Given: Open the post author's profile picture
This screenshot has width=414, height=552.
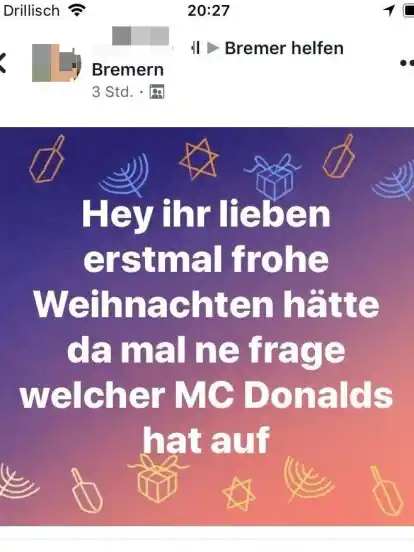Looking at the screenshot, I should pos(57,63).
